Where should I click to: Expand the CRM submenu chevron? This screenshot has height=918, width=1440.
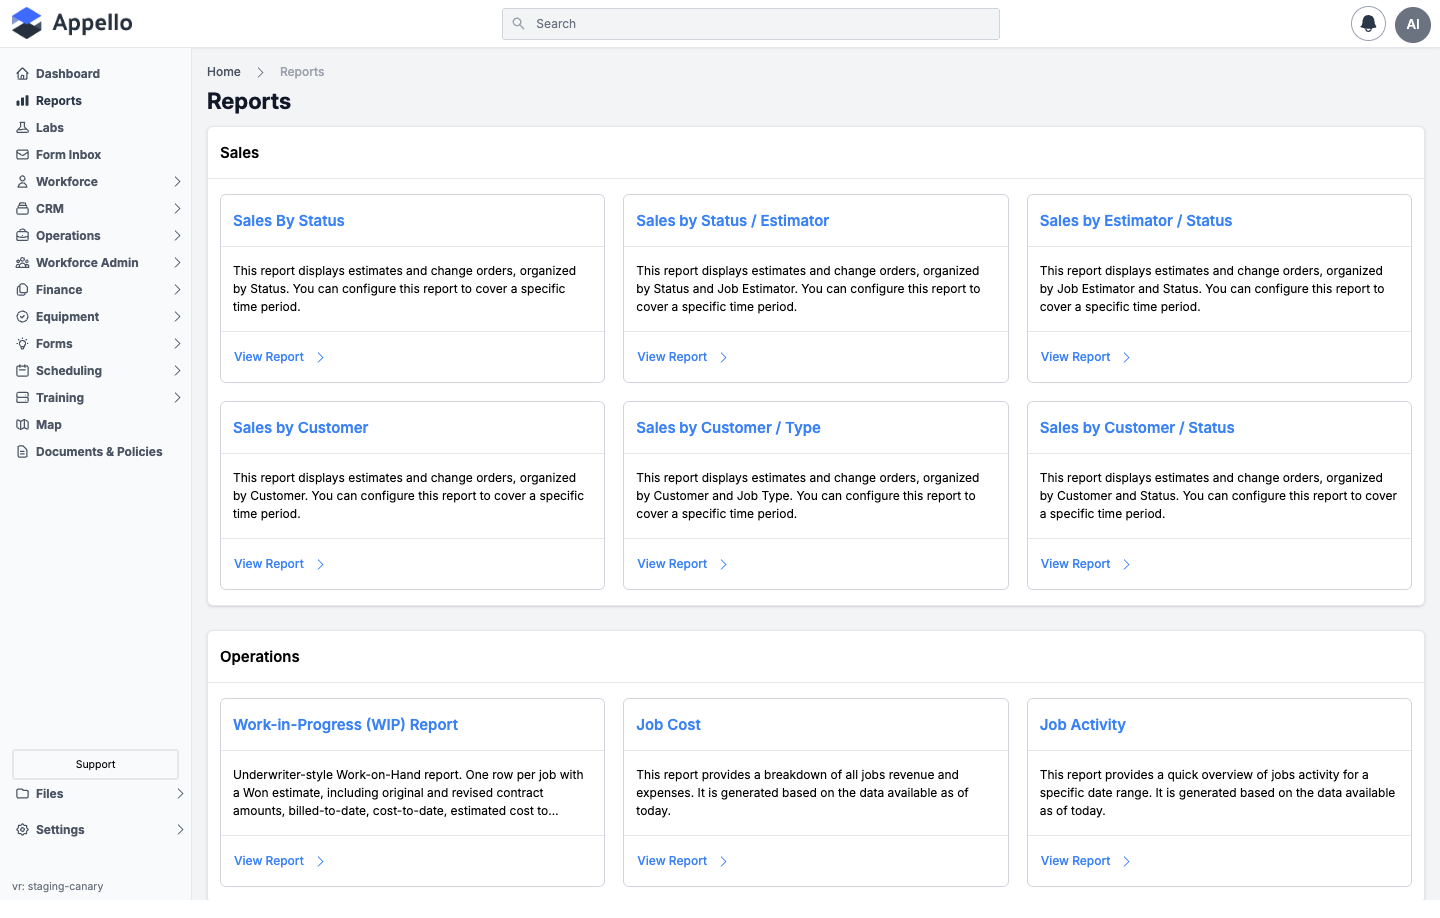pos(177,209)
